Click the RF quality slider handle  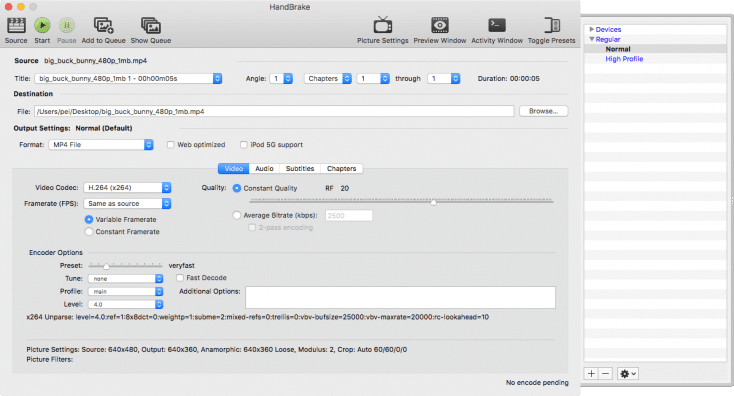coord(433,202)
